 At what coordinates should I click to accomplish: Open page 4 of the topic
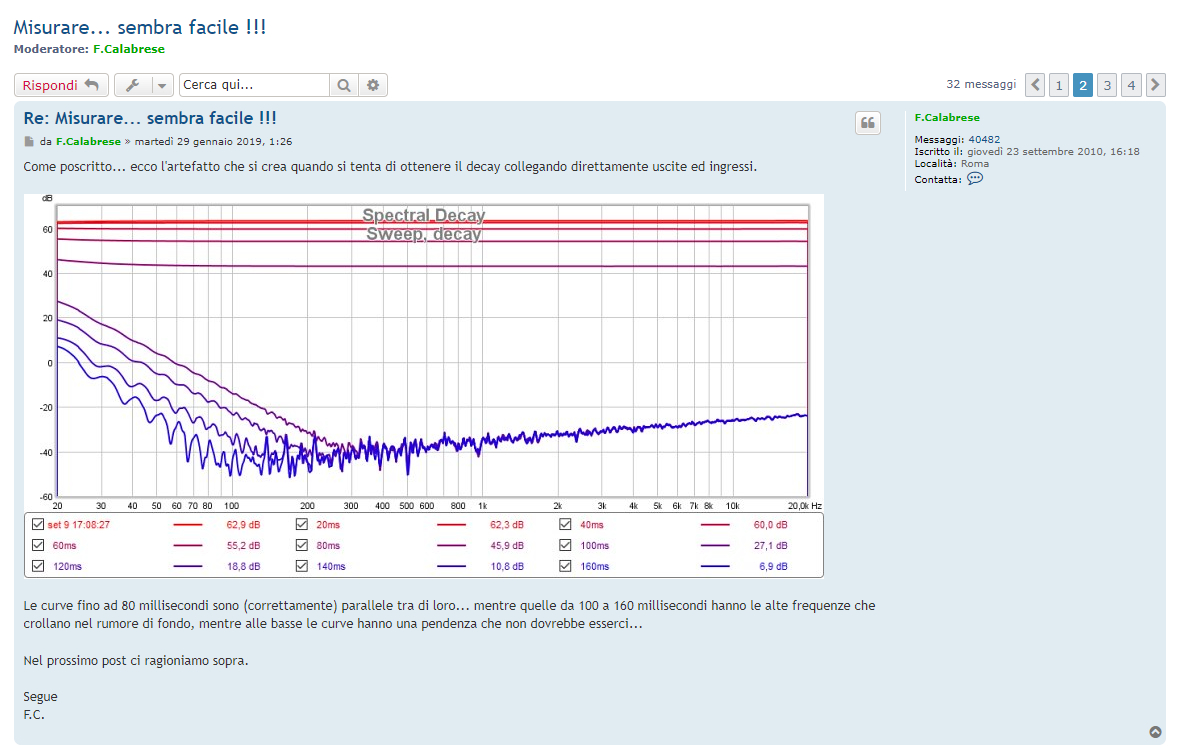click(1131, 85)
